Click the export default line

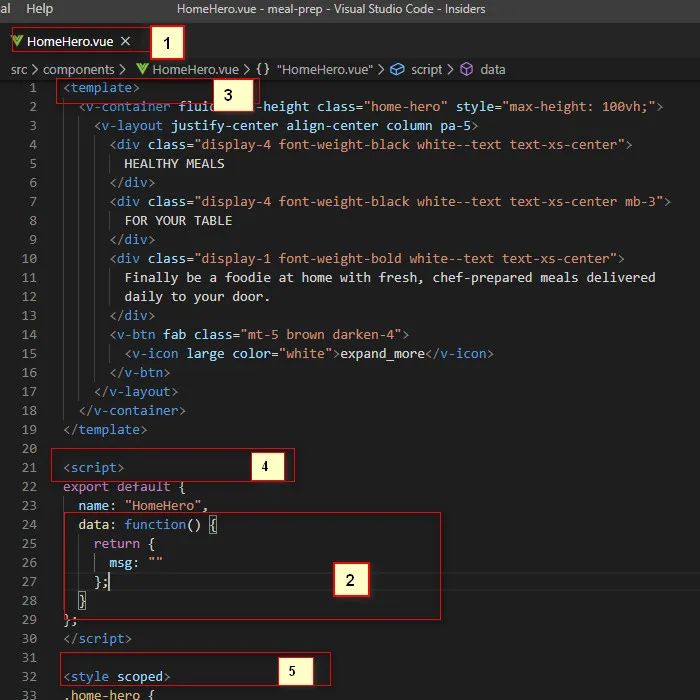tap(124, 487)
